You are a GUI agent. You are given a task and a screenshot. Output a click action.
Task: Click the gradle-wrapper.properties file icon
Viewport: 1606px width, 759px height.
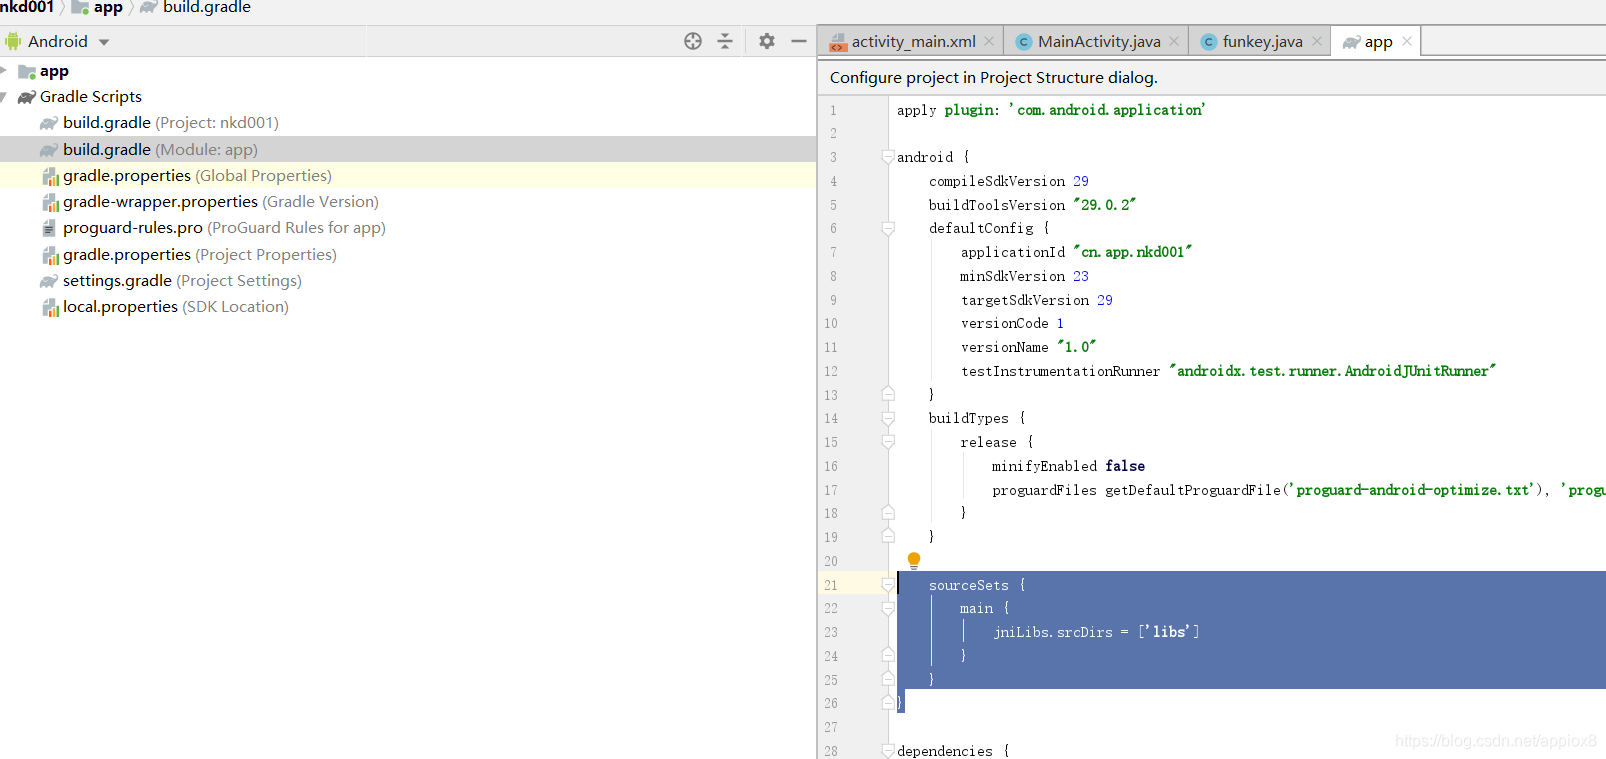50,202
